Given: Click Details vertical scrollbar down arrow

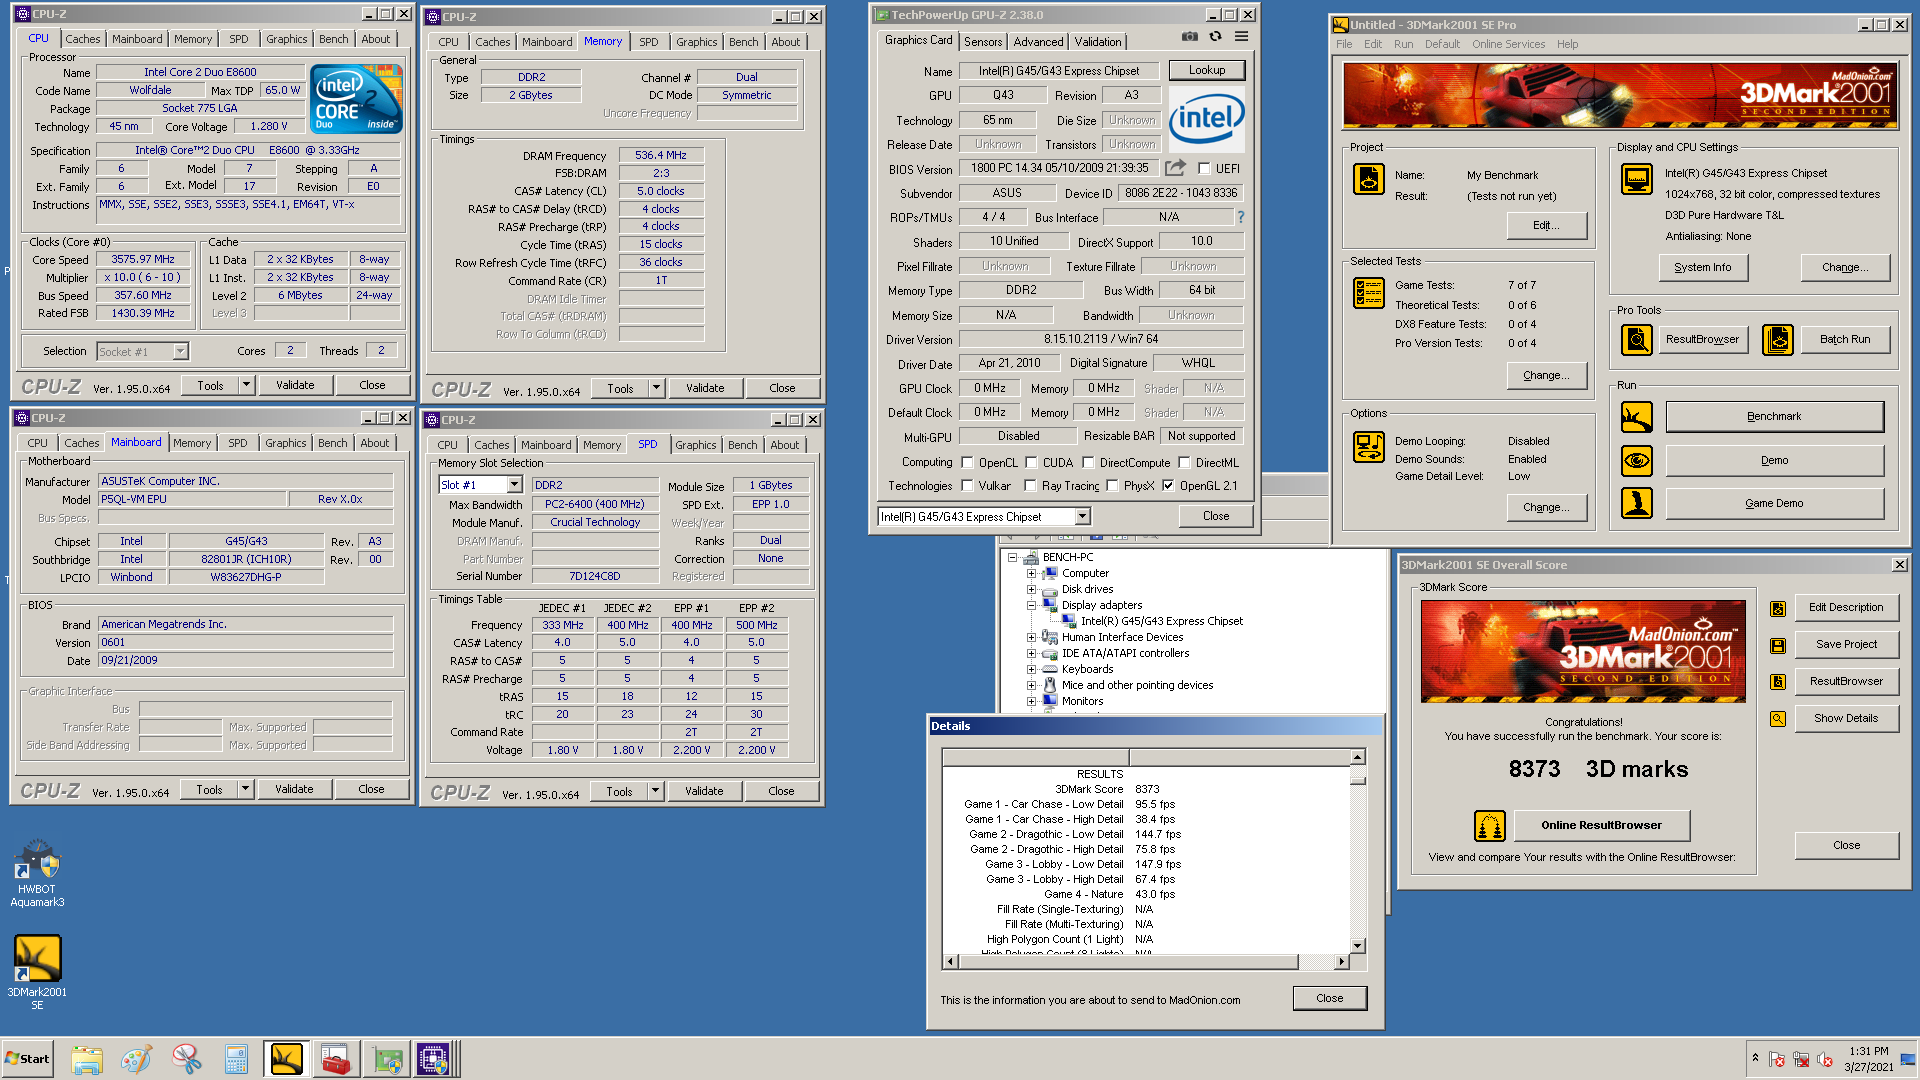Looking at the screenshot, I should tap(1357, 945).
